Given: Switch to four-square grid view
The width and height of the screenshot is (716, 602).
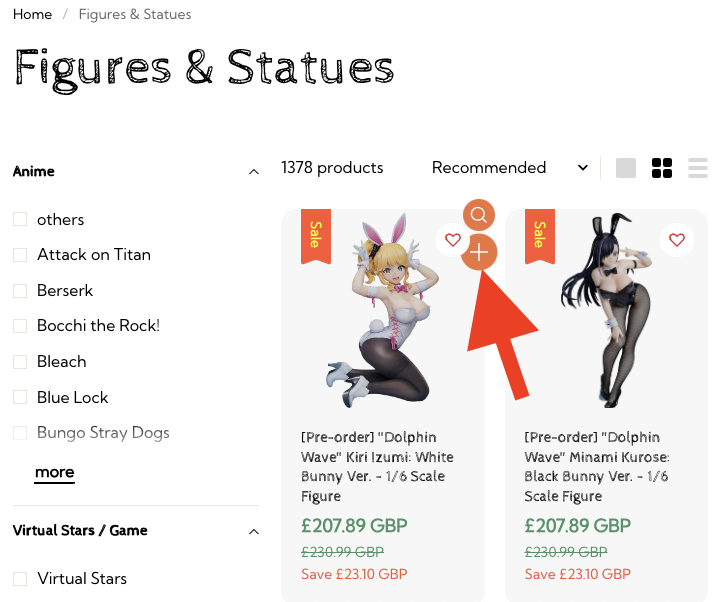Looking at the screenshot, I should click(x=662, y=168).
